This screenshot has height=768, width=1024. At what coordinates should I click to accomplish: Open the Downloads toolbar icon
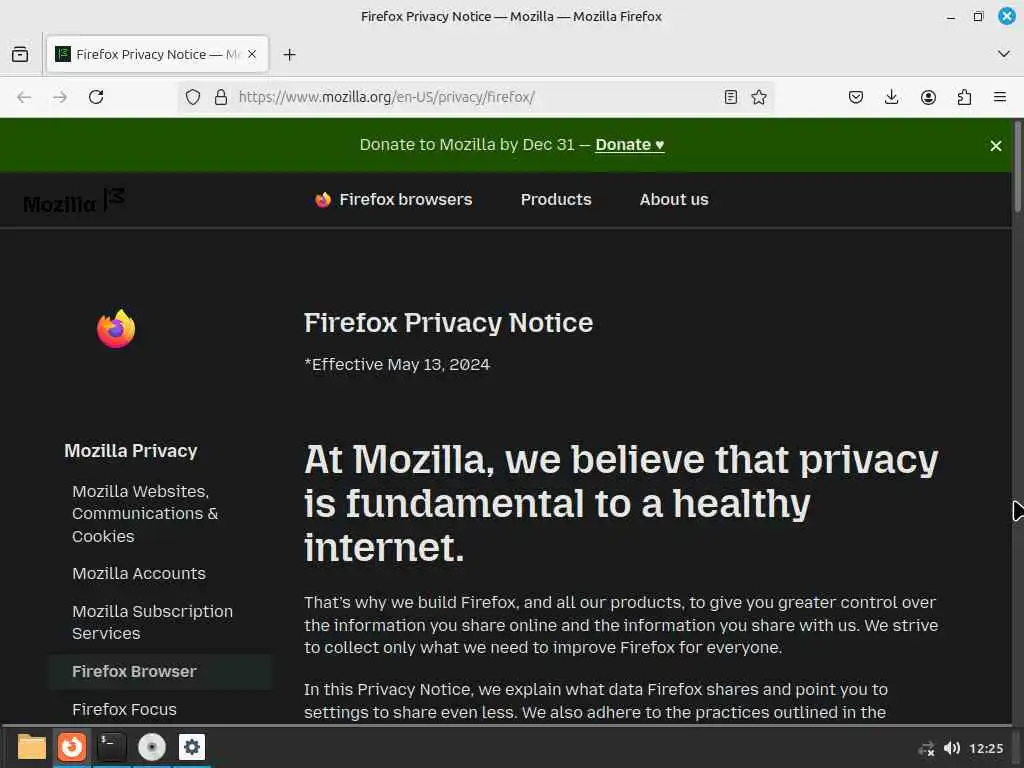click(892, 97)
